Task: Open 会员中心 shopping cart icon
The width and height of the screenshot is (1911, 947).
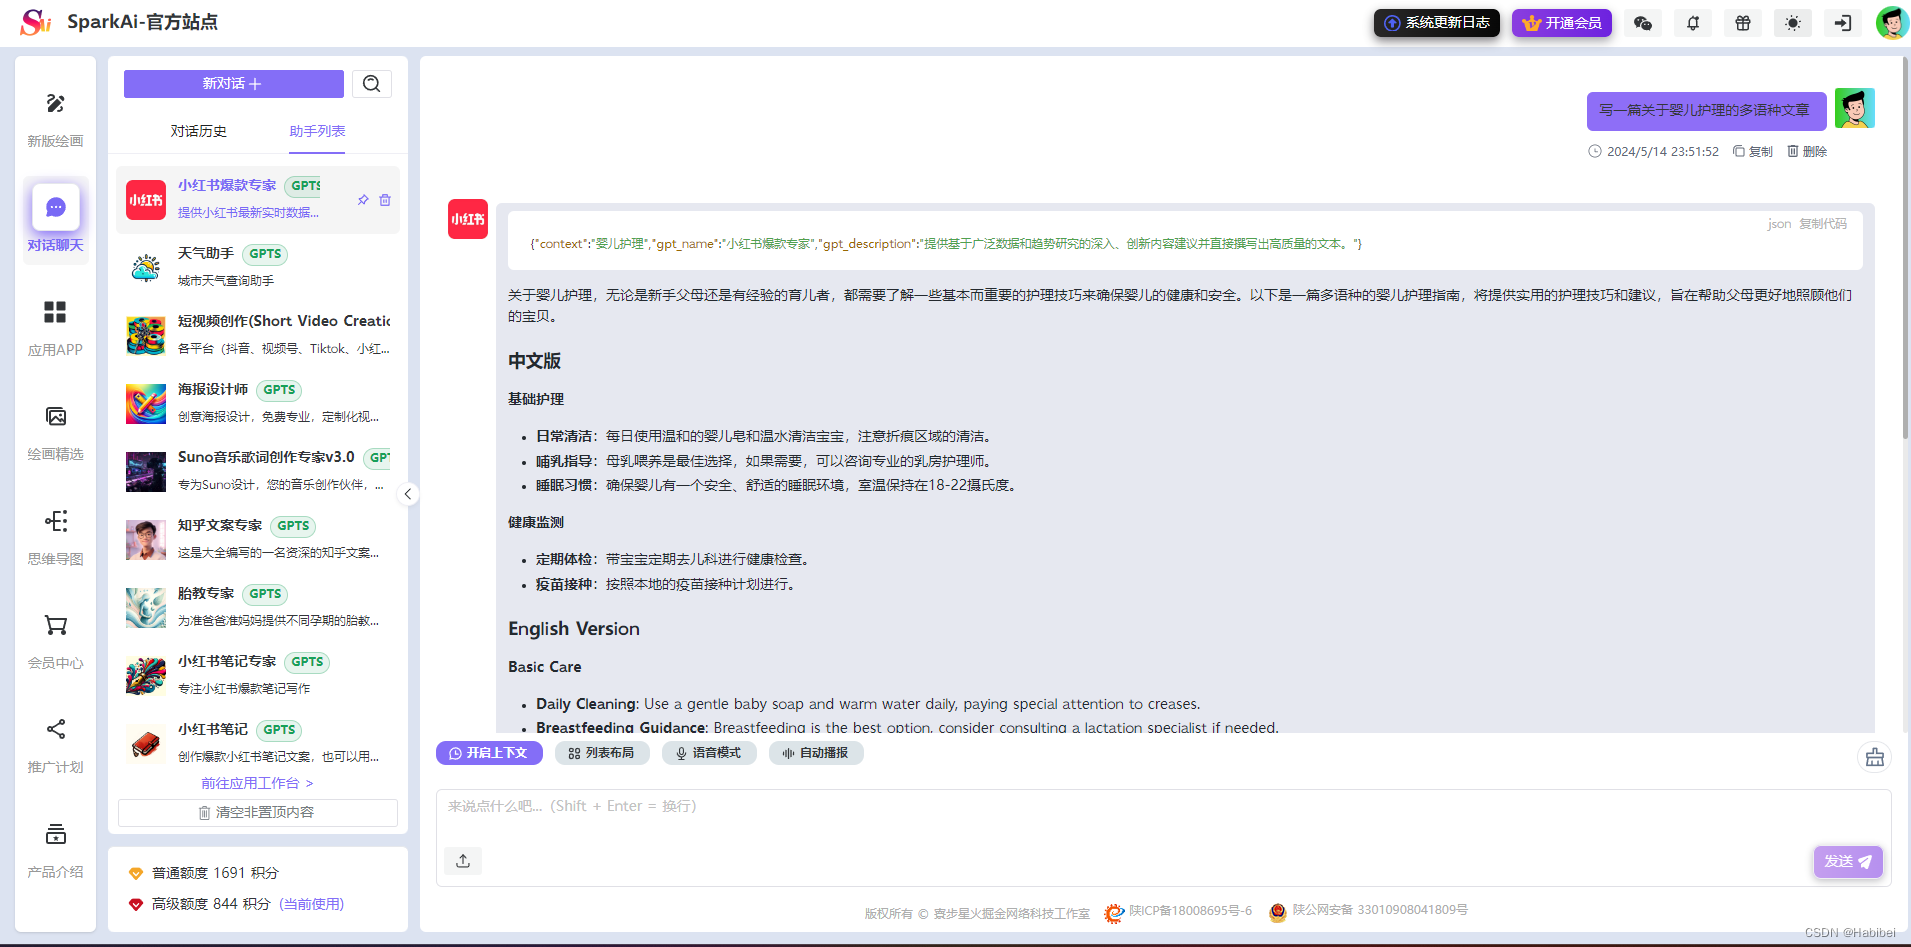Action: click(55, 626)
